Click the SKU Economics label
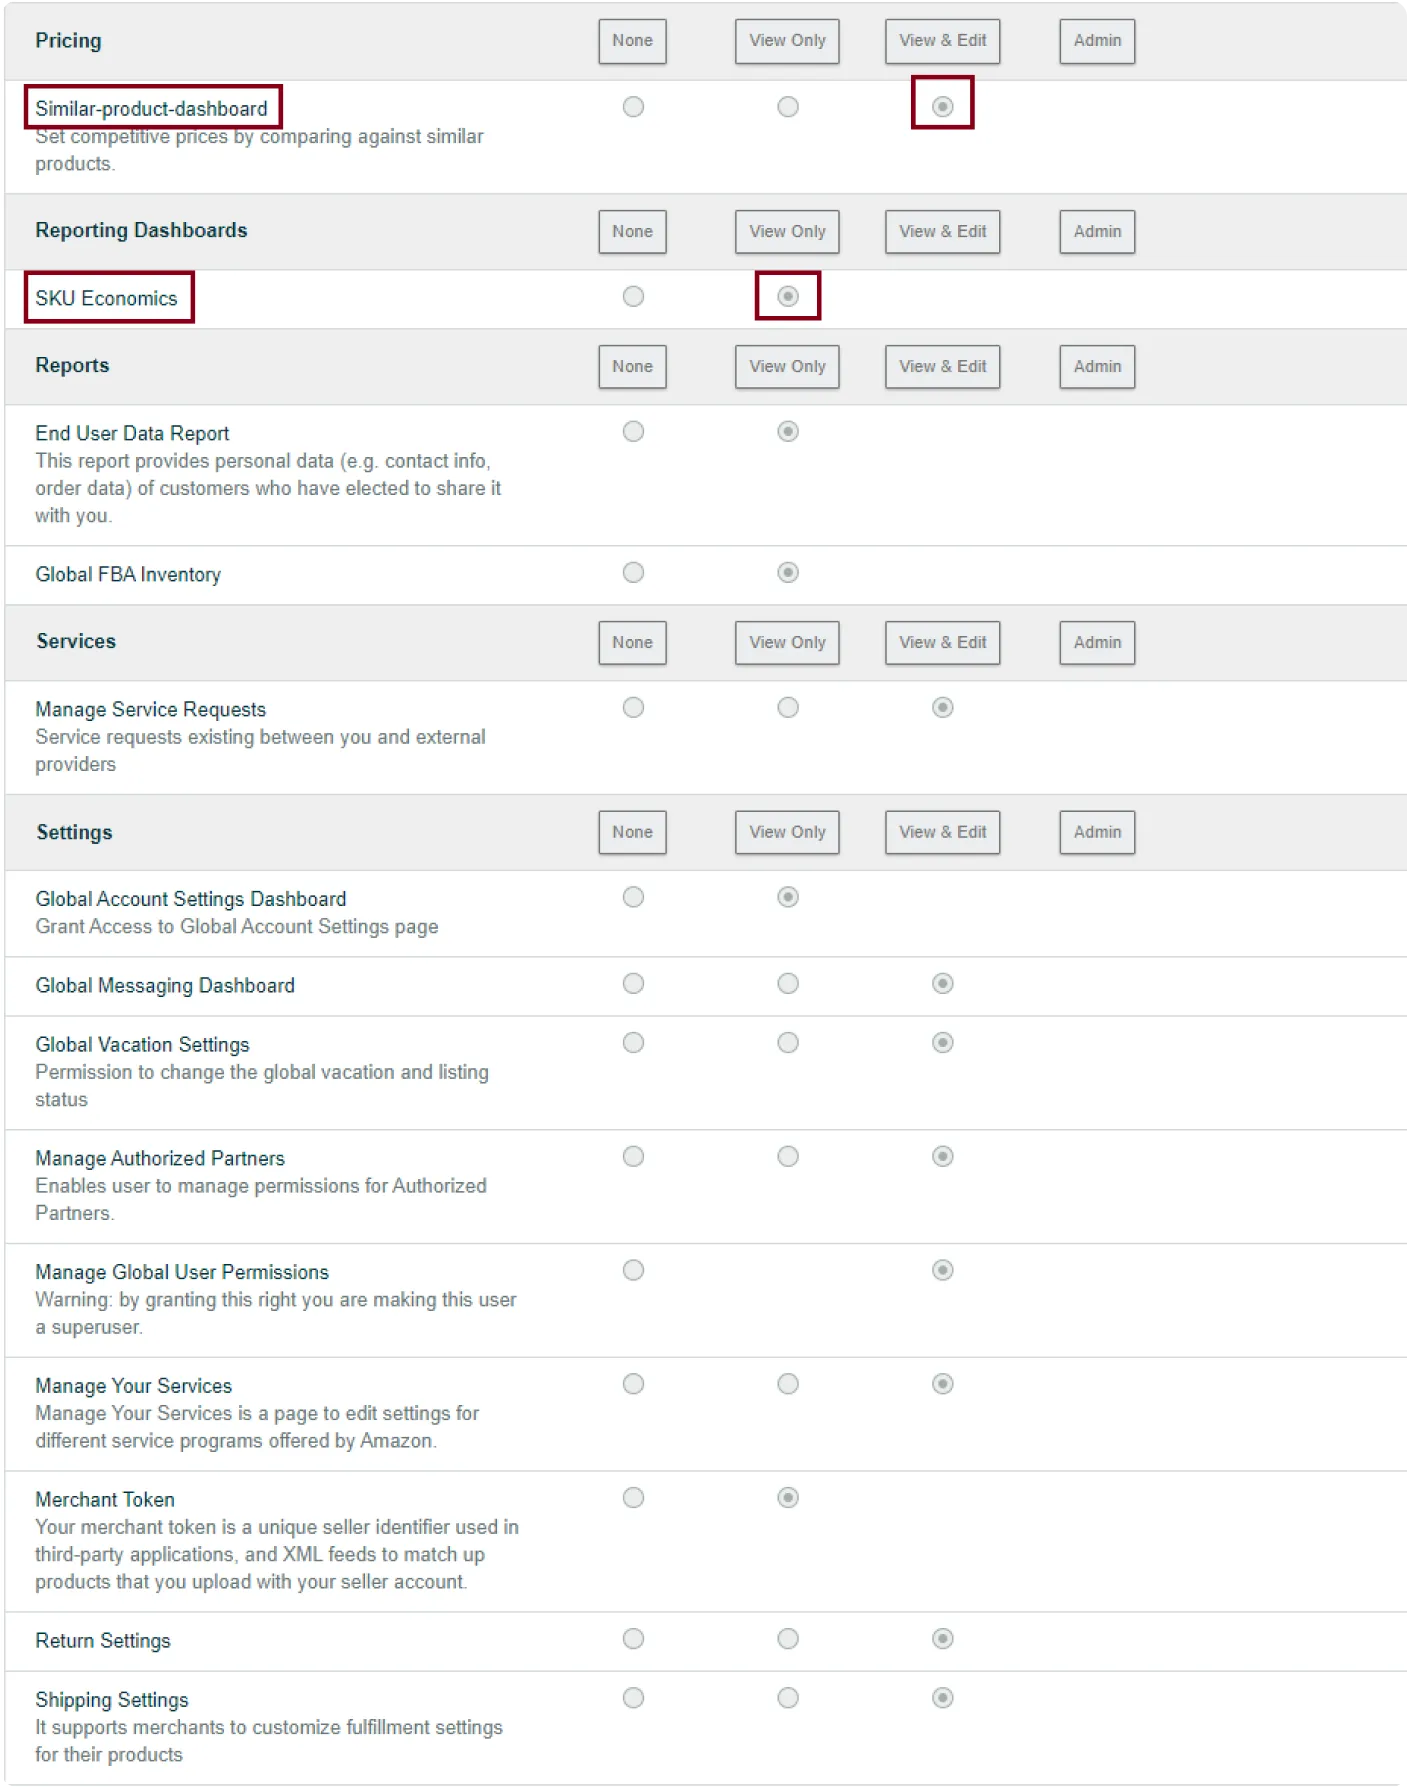Image resolution: width=1407 pixels, height=1787 pixels. 106,298
